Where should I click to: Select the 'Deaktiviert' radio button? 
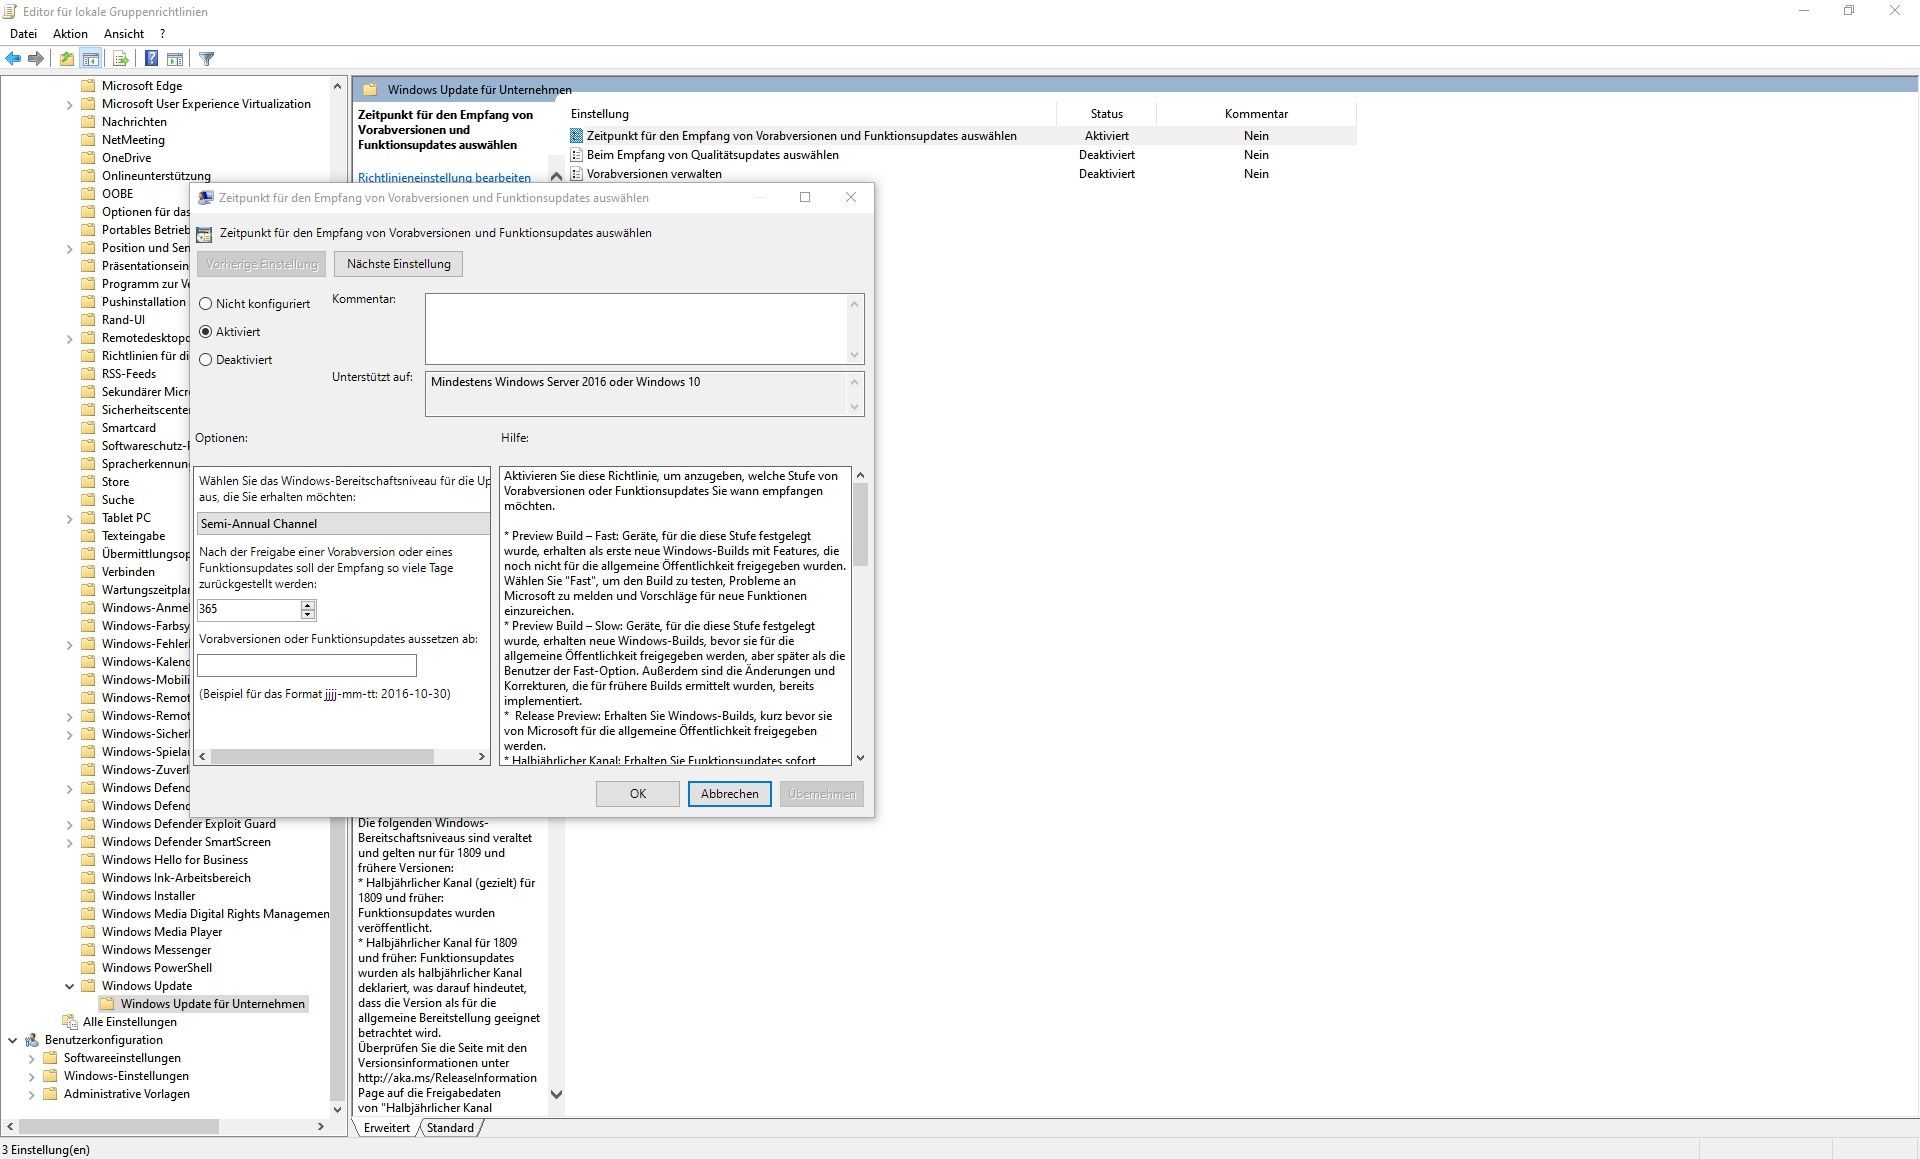pyautogui.click(x=206, y=360)
